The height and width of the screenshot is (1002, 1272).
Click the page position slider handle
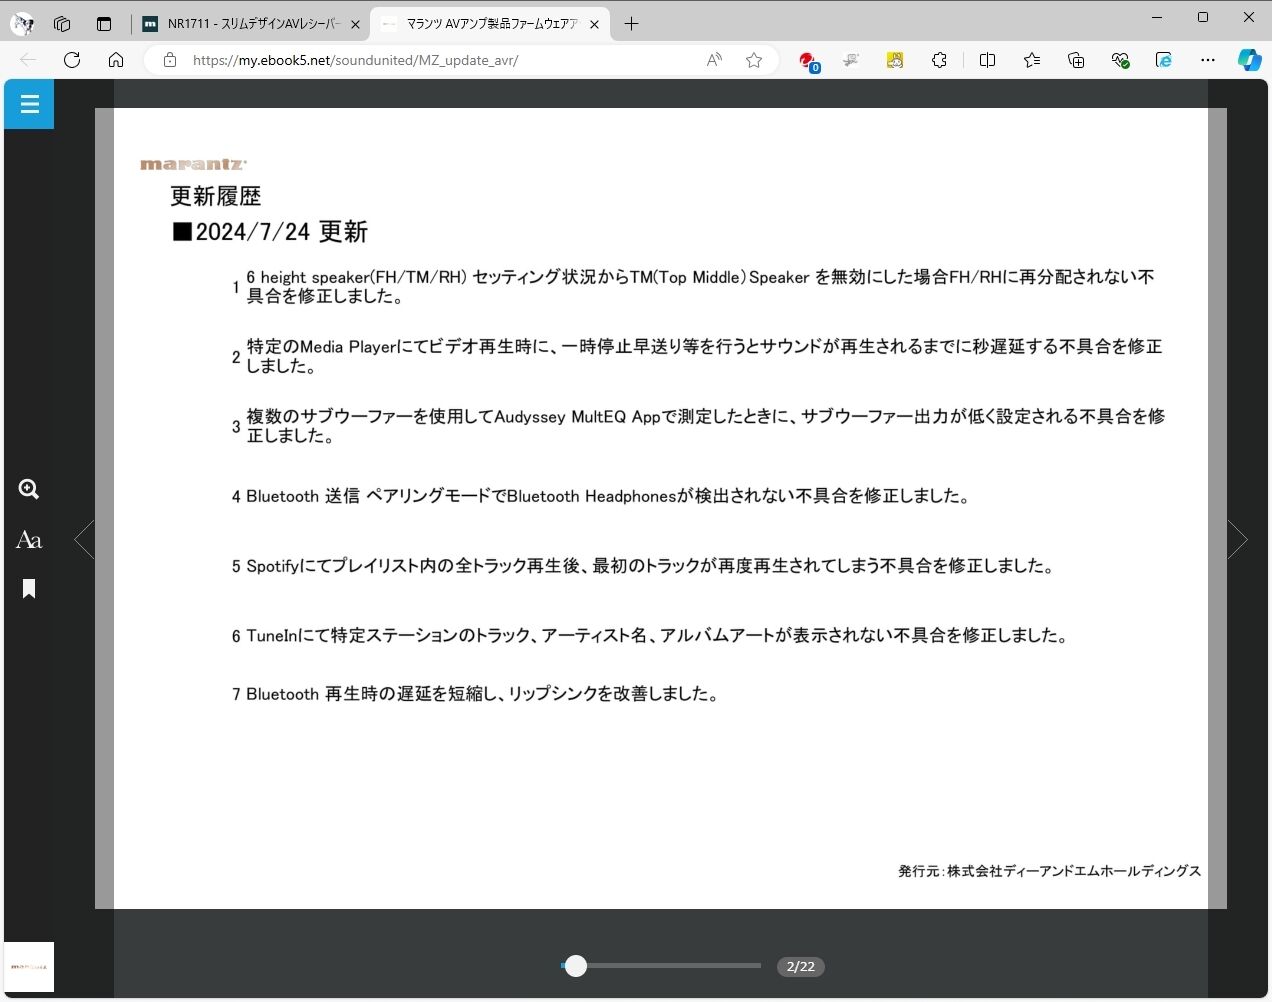(x=575, y=966)
